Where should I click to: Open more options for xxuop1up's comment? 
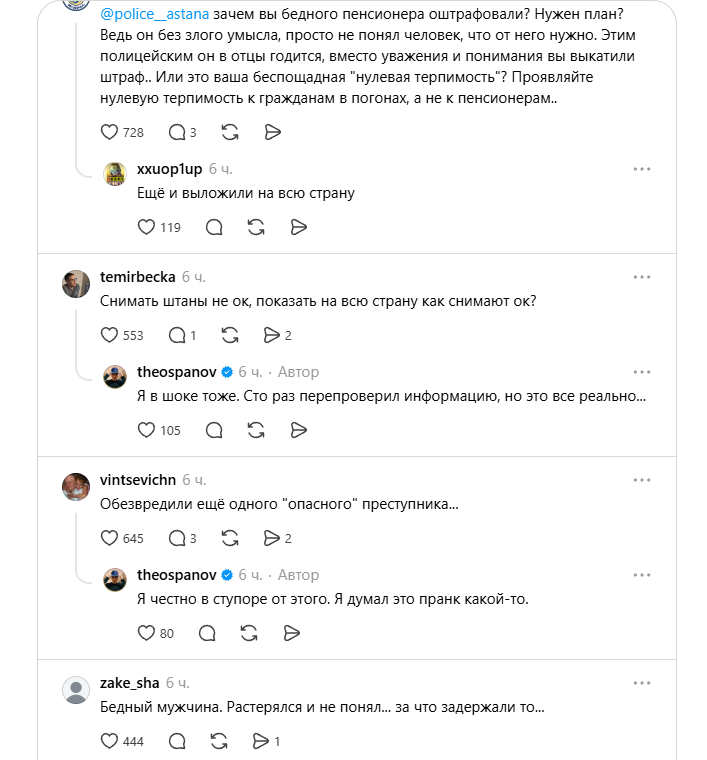(642, 169)
